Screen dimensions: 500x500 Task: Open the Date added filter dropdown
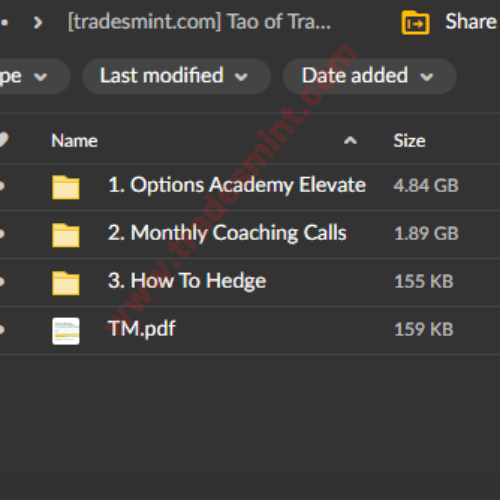369,76
